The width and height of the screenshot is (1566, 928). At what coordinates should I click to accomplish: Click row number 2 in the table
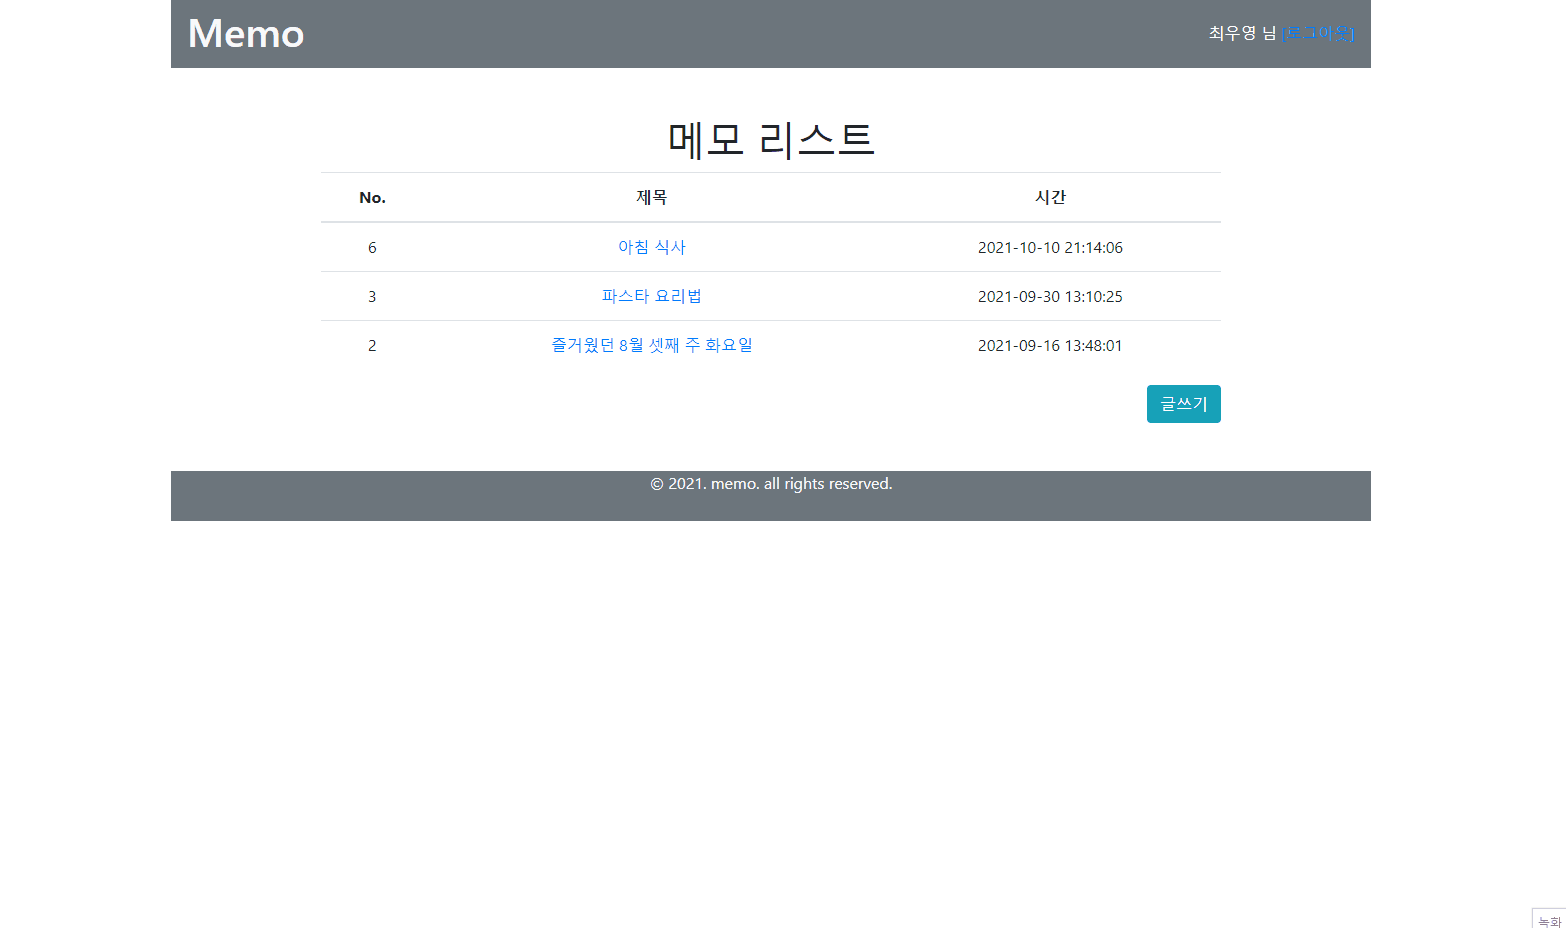pyautogui.click(x=372, y=345)
